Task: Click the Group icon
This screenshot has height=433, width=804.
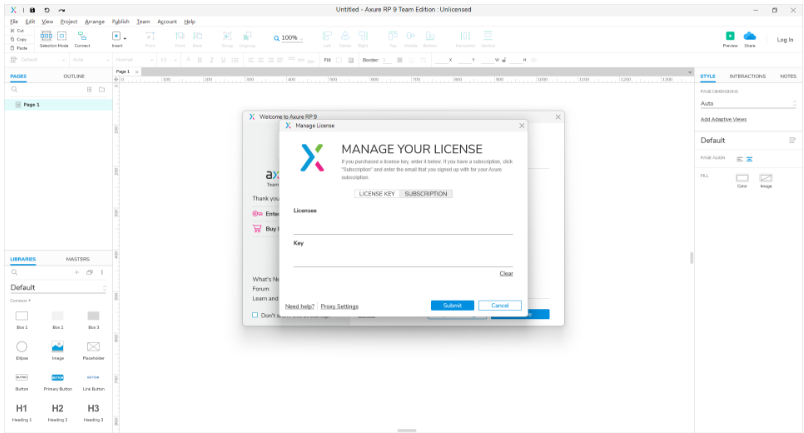Action: pyautogui.click(x=227, y=38)
